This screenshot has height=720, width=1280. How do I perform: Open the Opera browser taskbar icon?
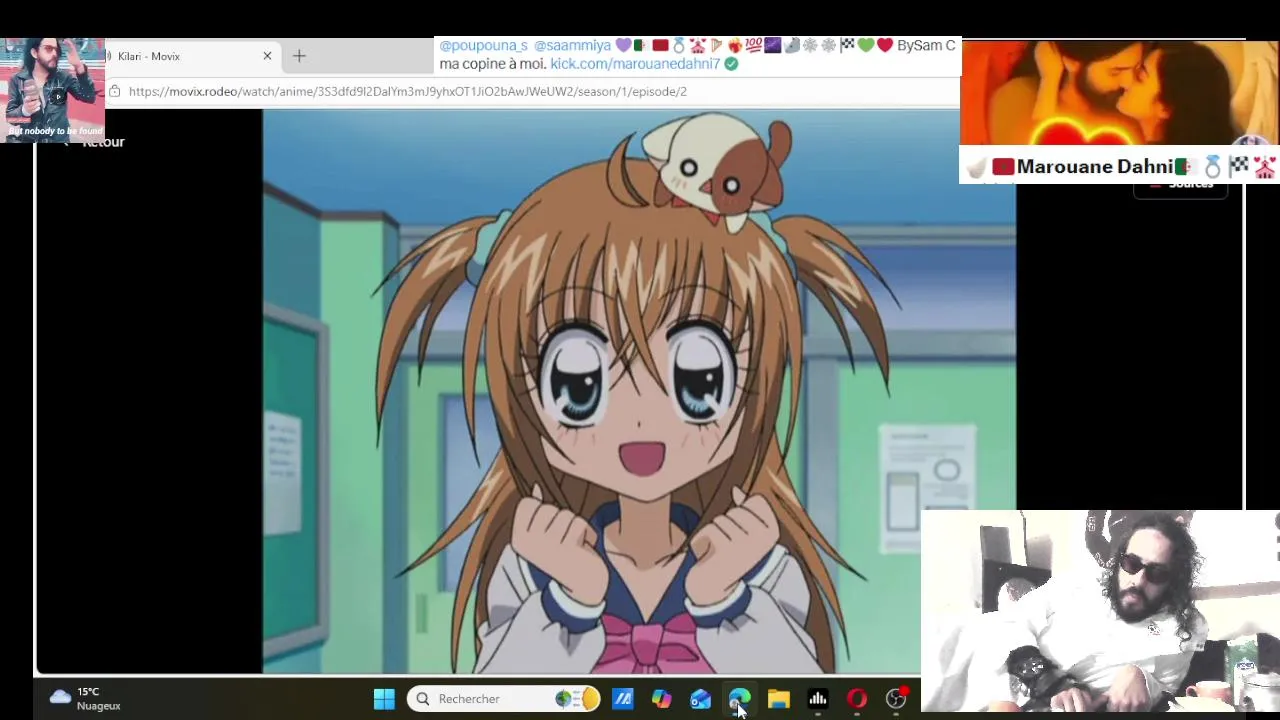[x=857, y=699]
